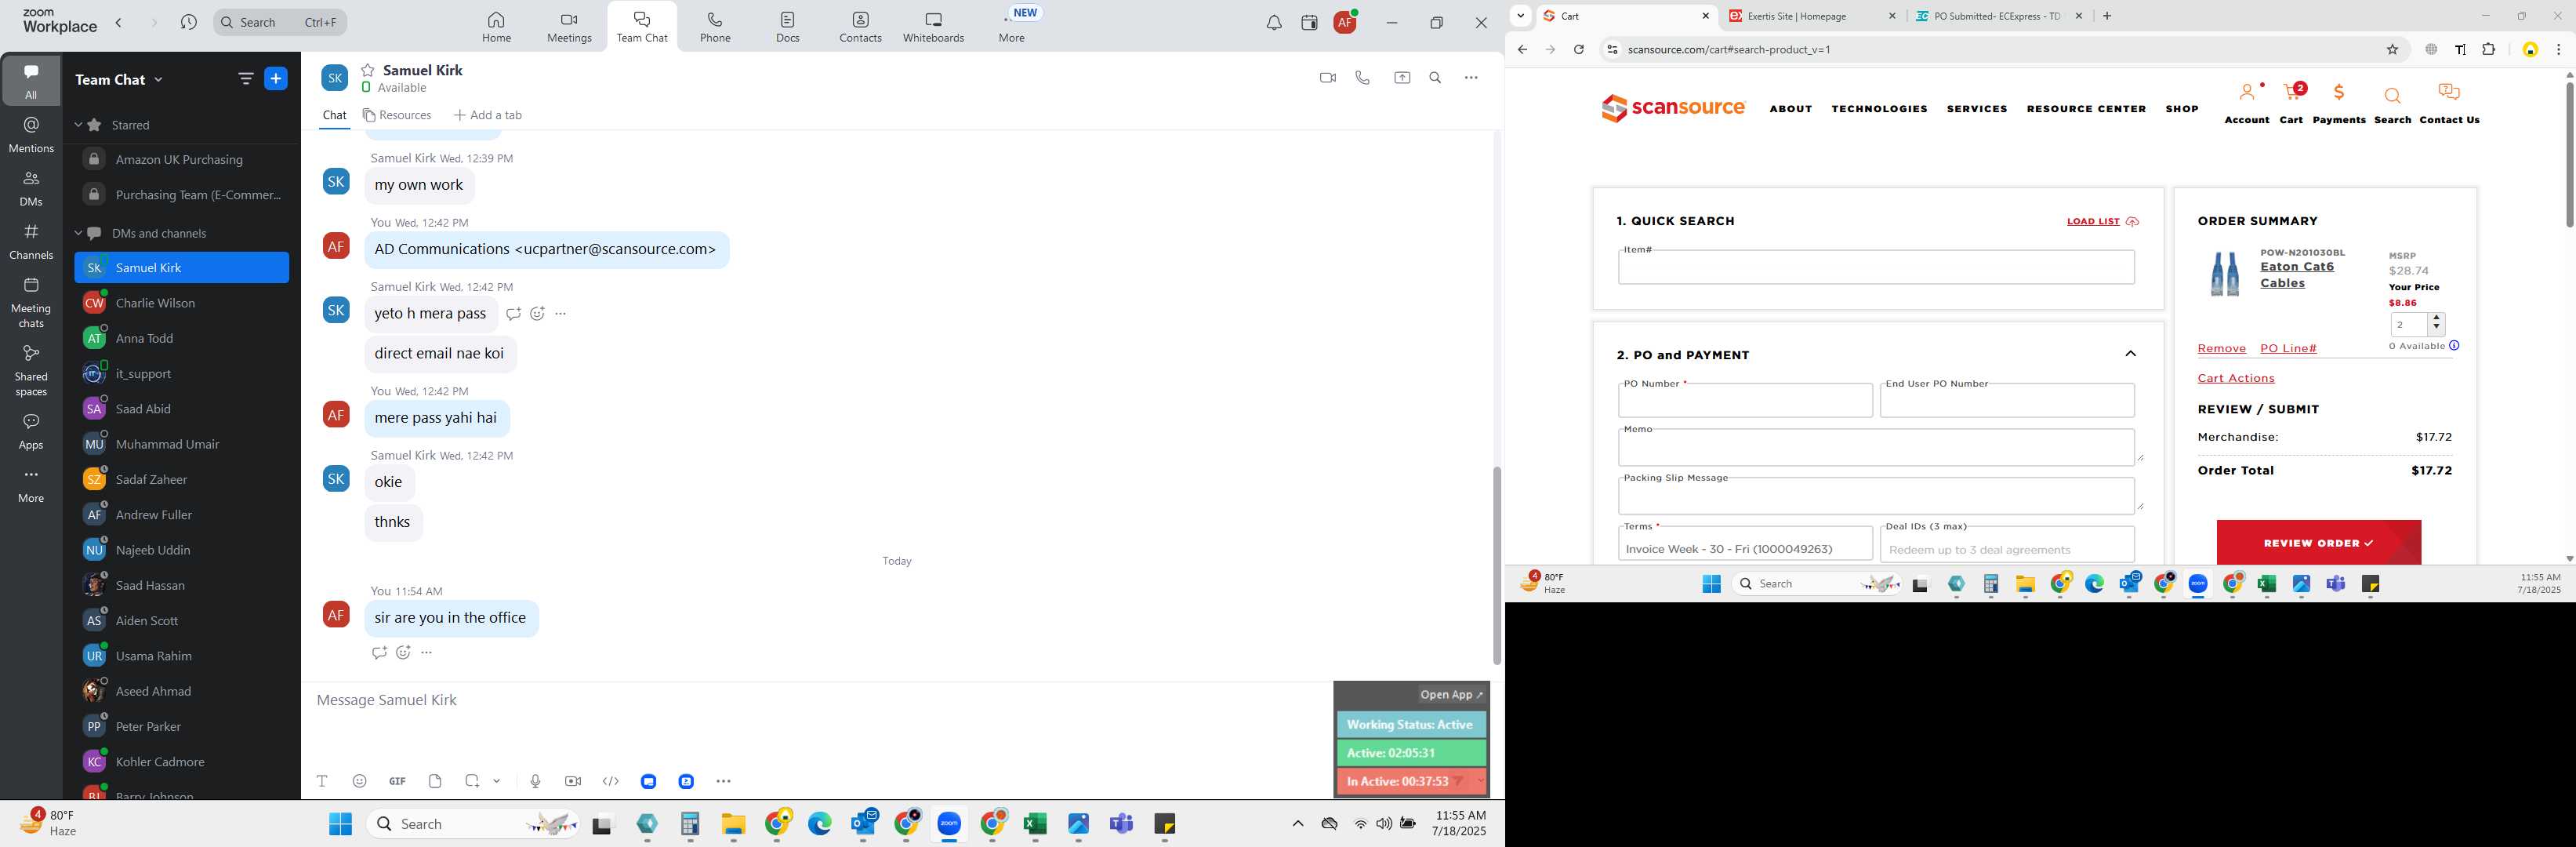
Task: Click the blue new chat plus button
Action: click(x=276, y=79)
